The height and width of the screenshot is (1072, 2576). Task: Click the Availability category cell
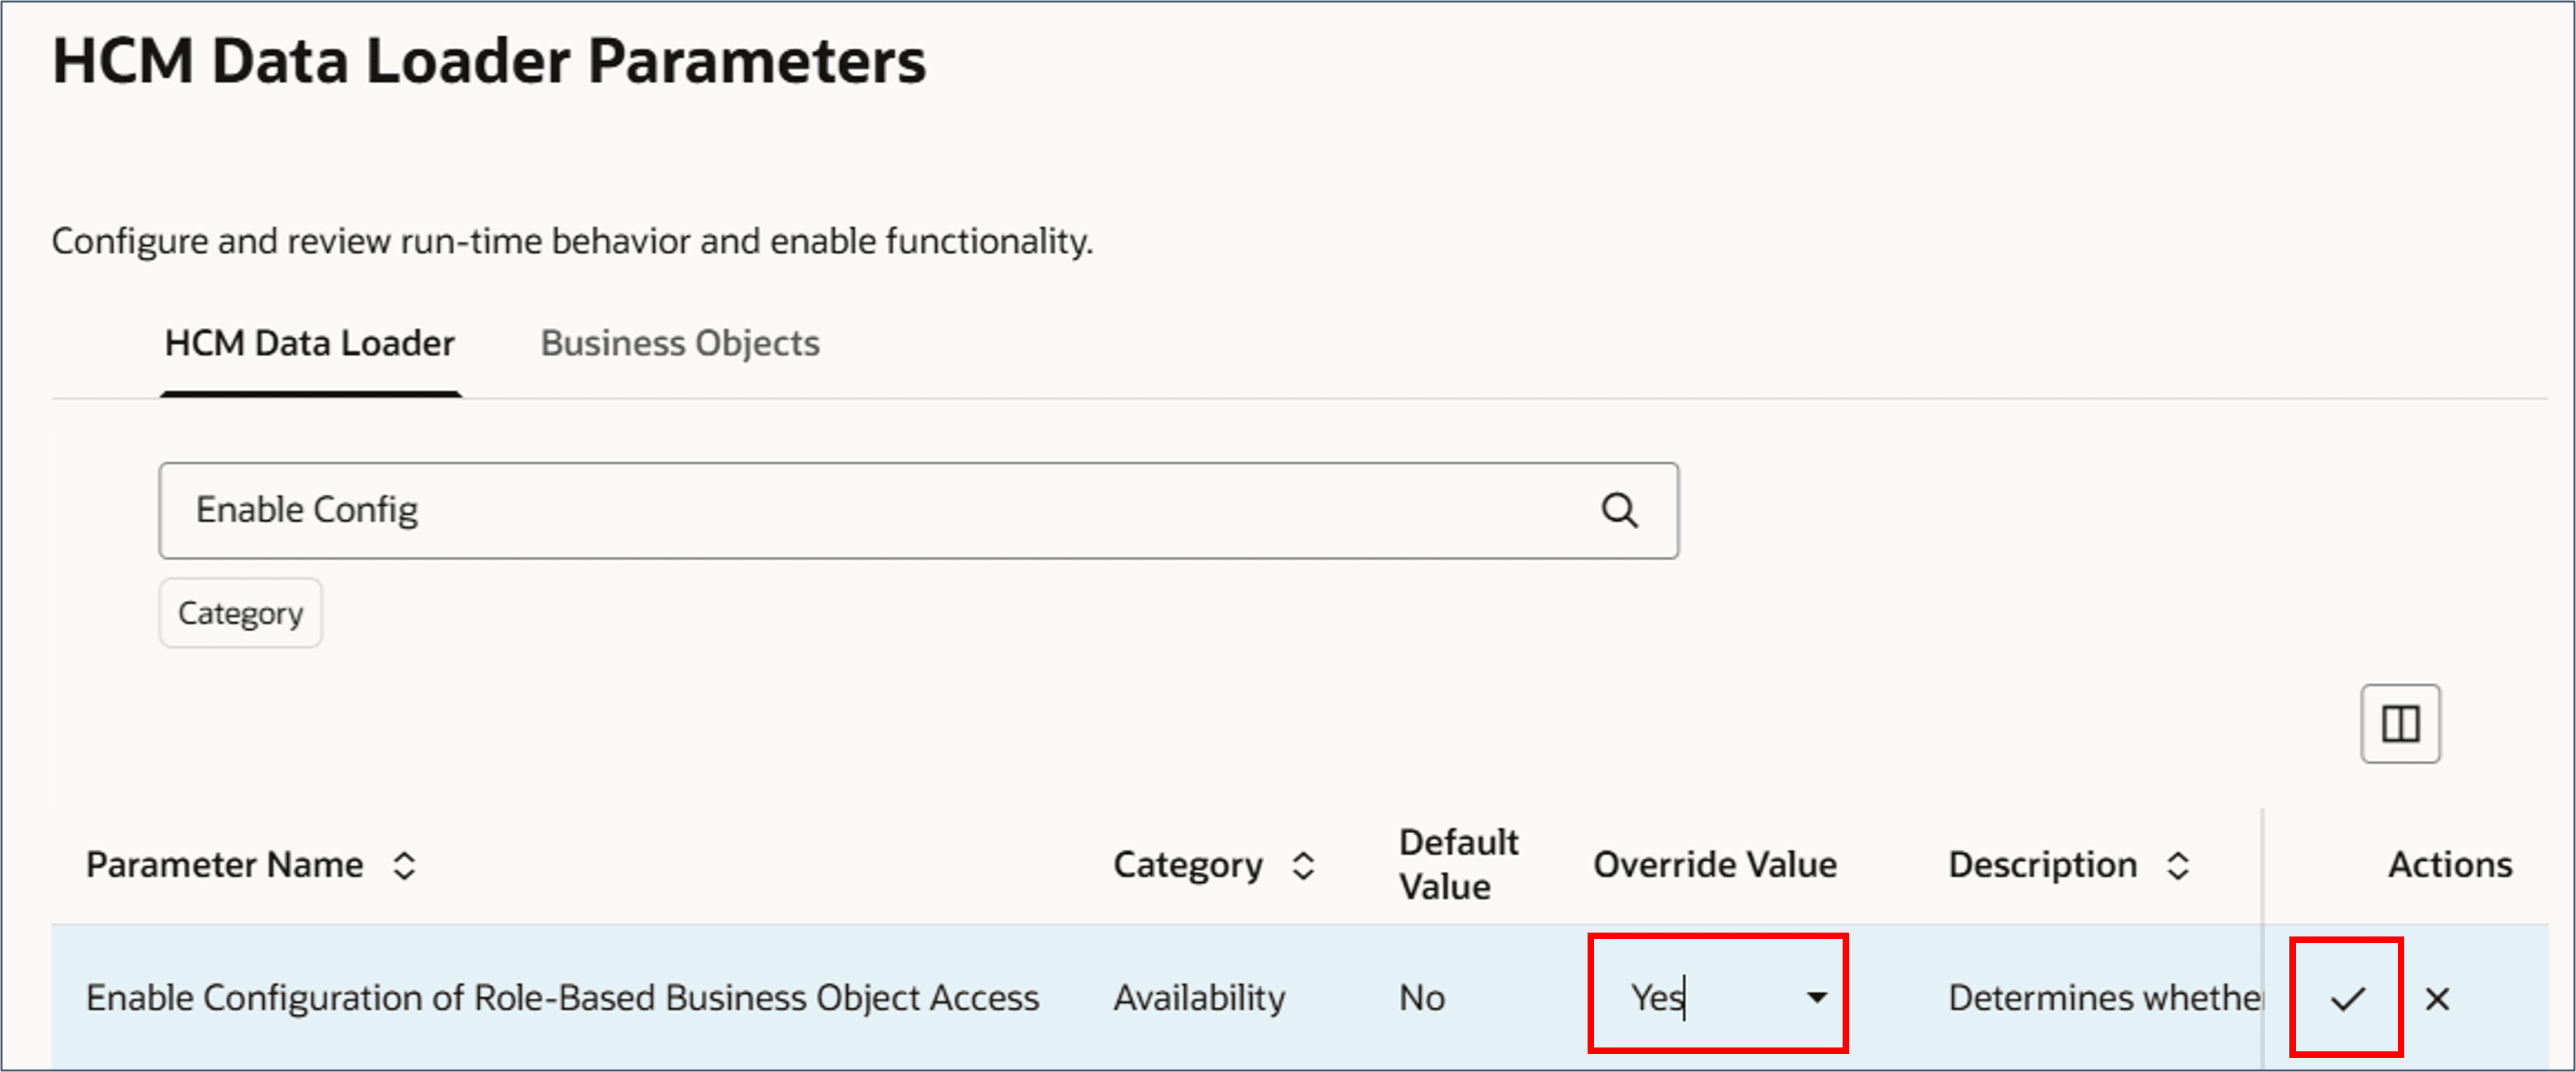tap(1199, 997)
